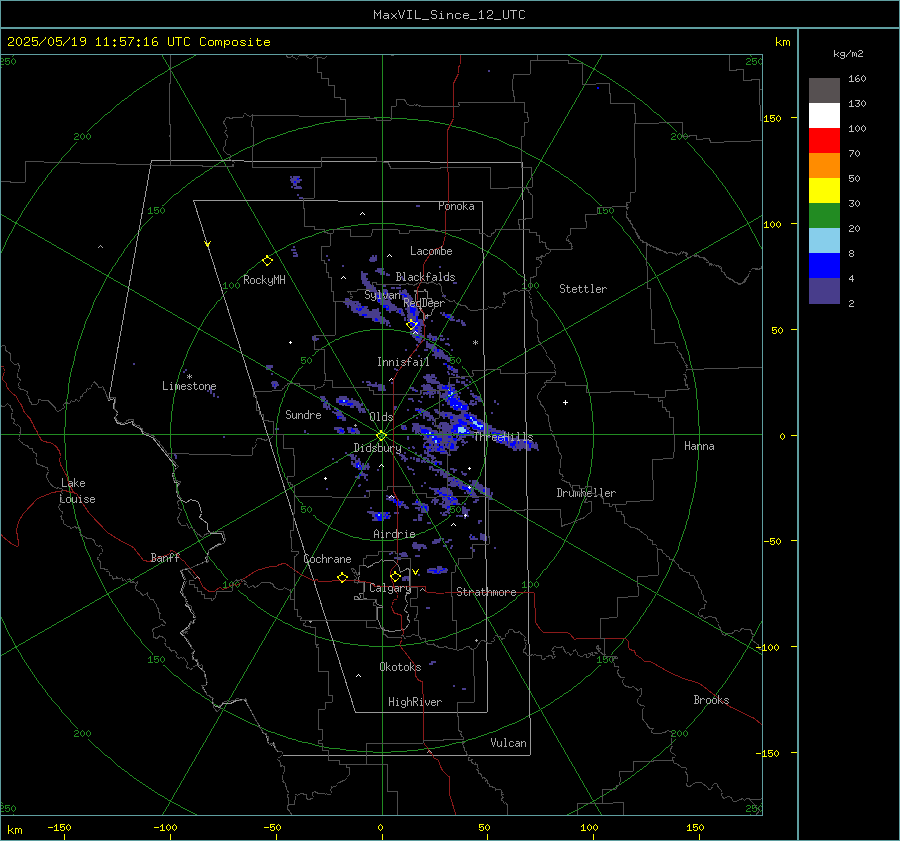Click the yellow diamond marker at RedDeer
The image size is (900, 841).
pyautogui.click(x=412, y=325)
